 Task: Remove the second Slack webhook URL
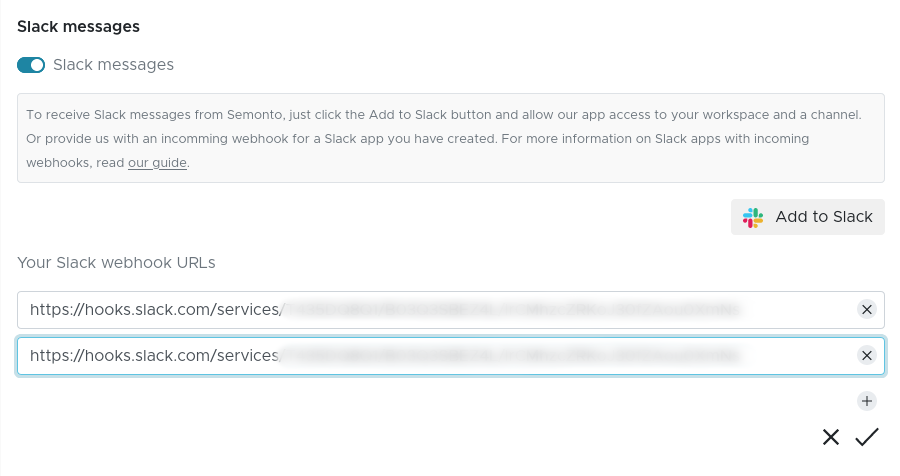[x=867, y=355]
